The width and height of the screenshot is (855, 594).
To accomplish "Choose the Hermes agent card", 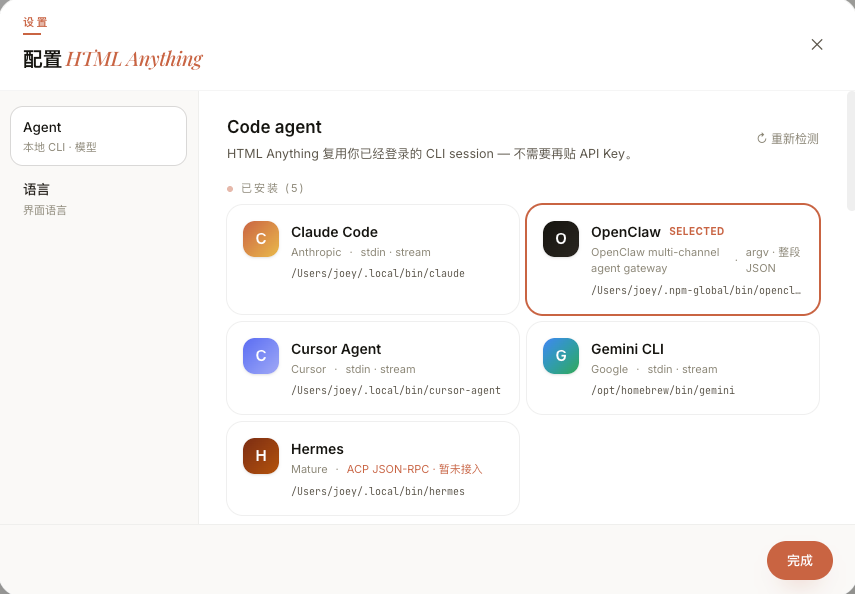I will [x=373, y=469].
